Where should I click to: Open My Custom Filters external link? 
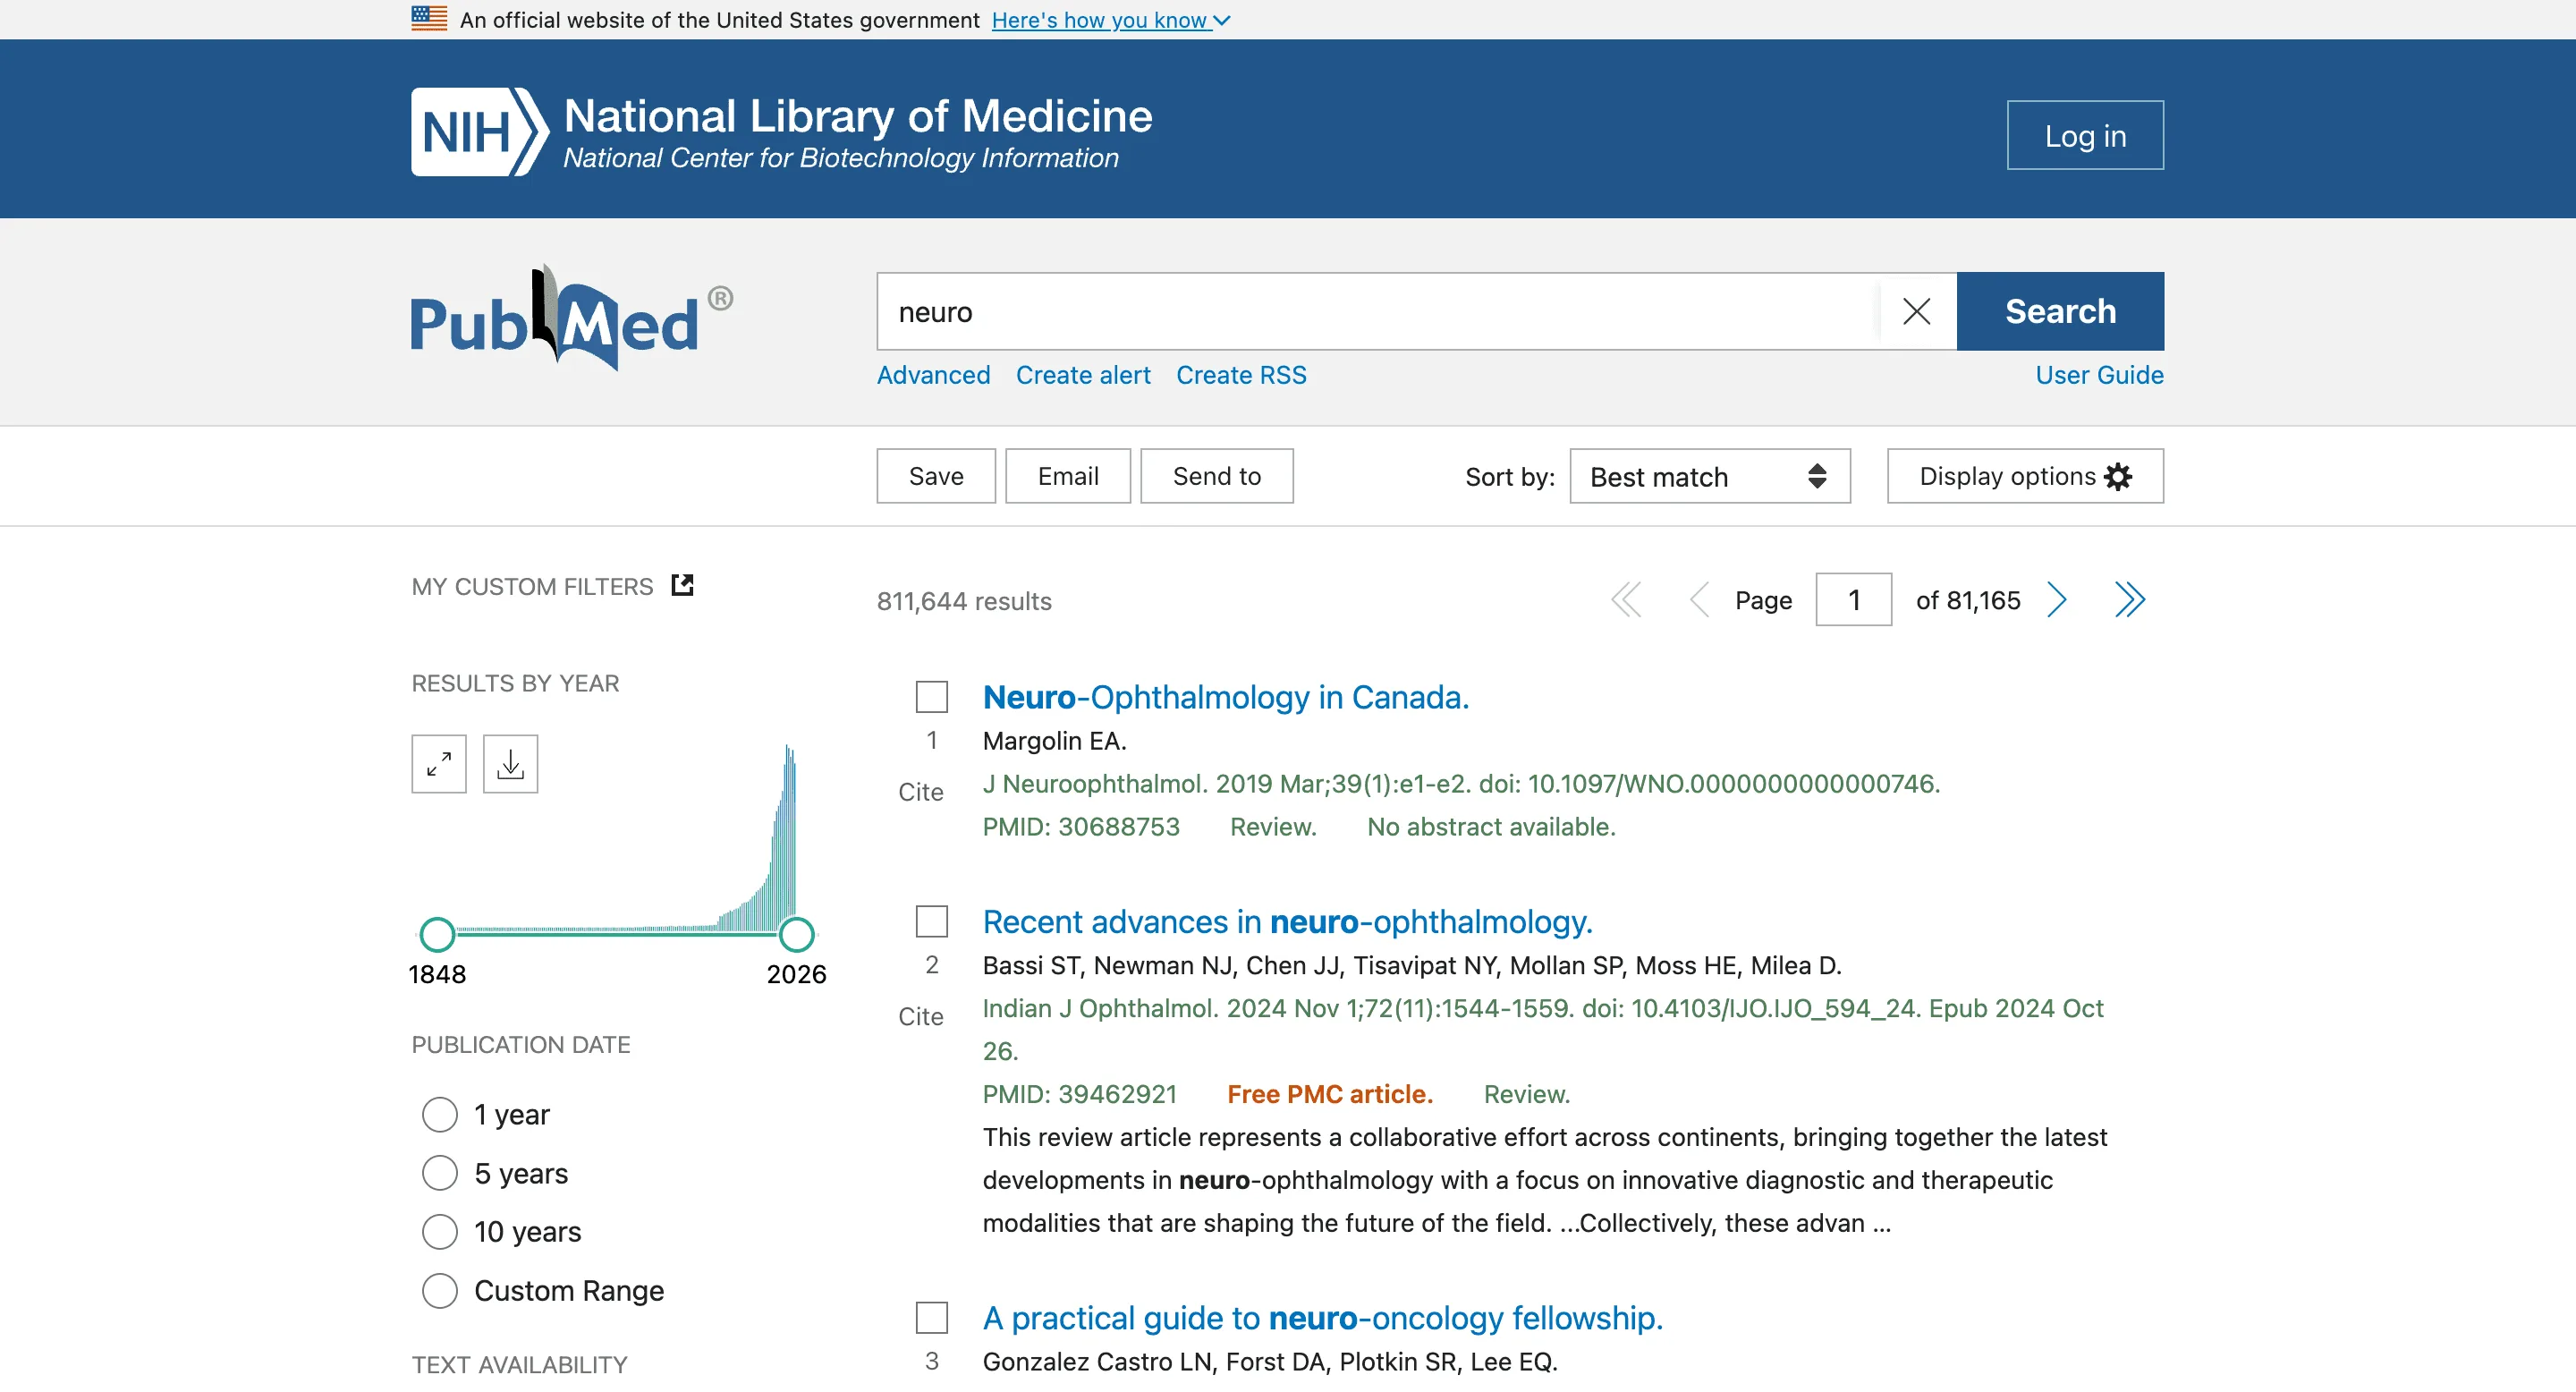(x=681, y=585)
